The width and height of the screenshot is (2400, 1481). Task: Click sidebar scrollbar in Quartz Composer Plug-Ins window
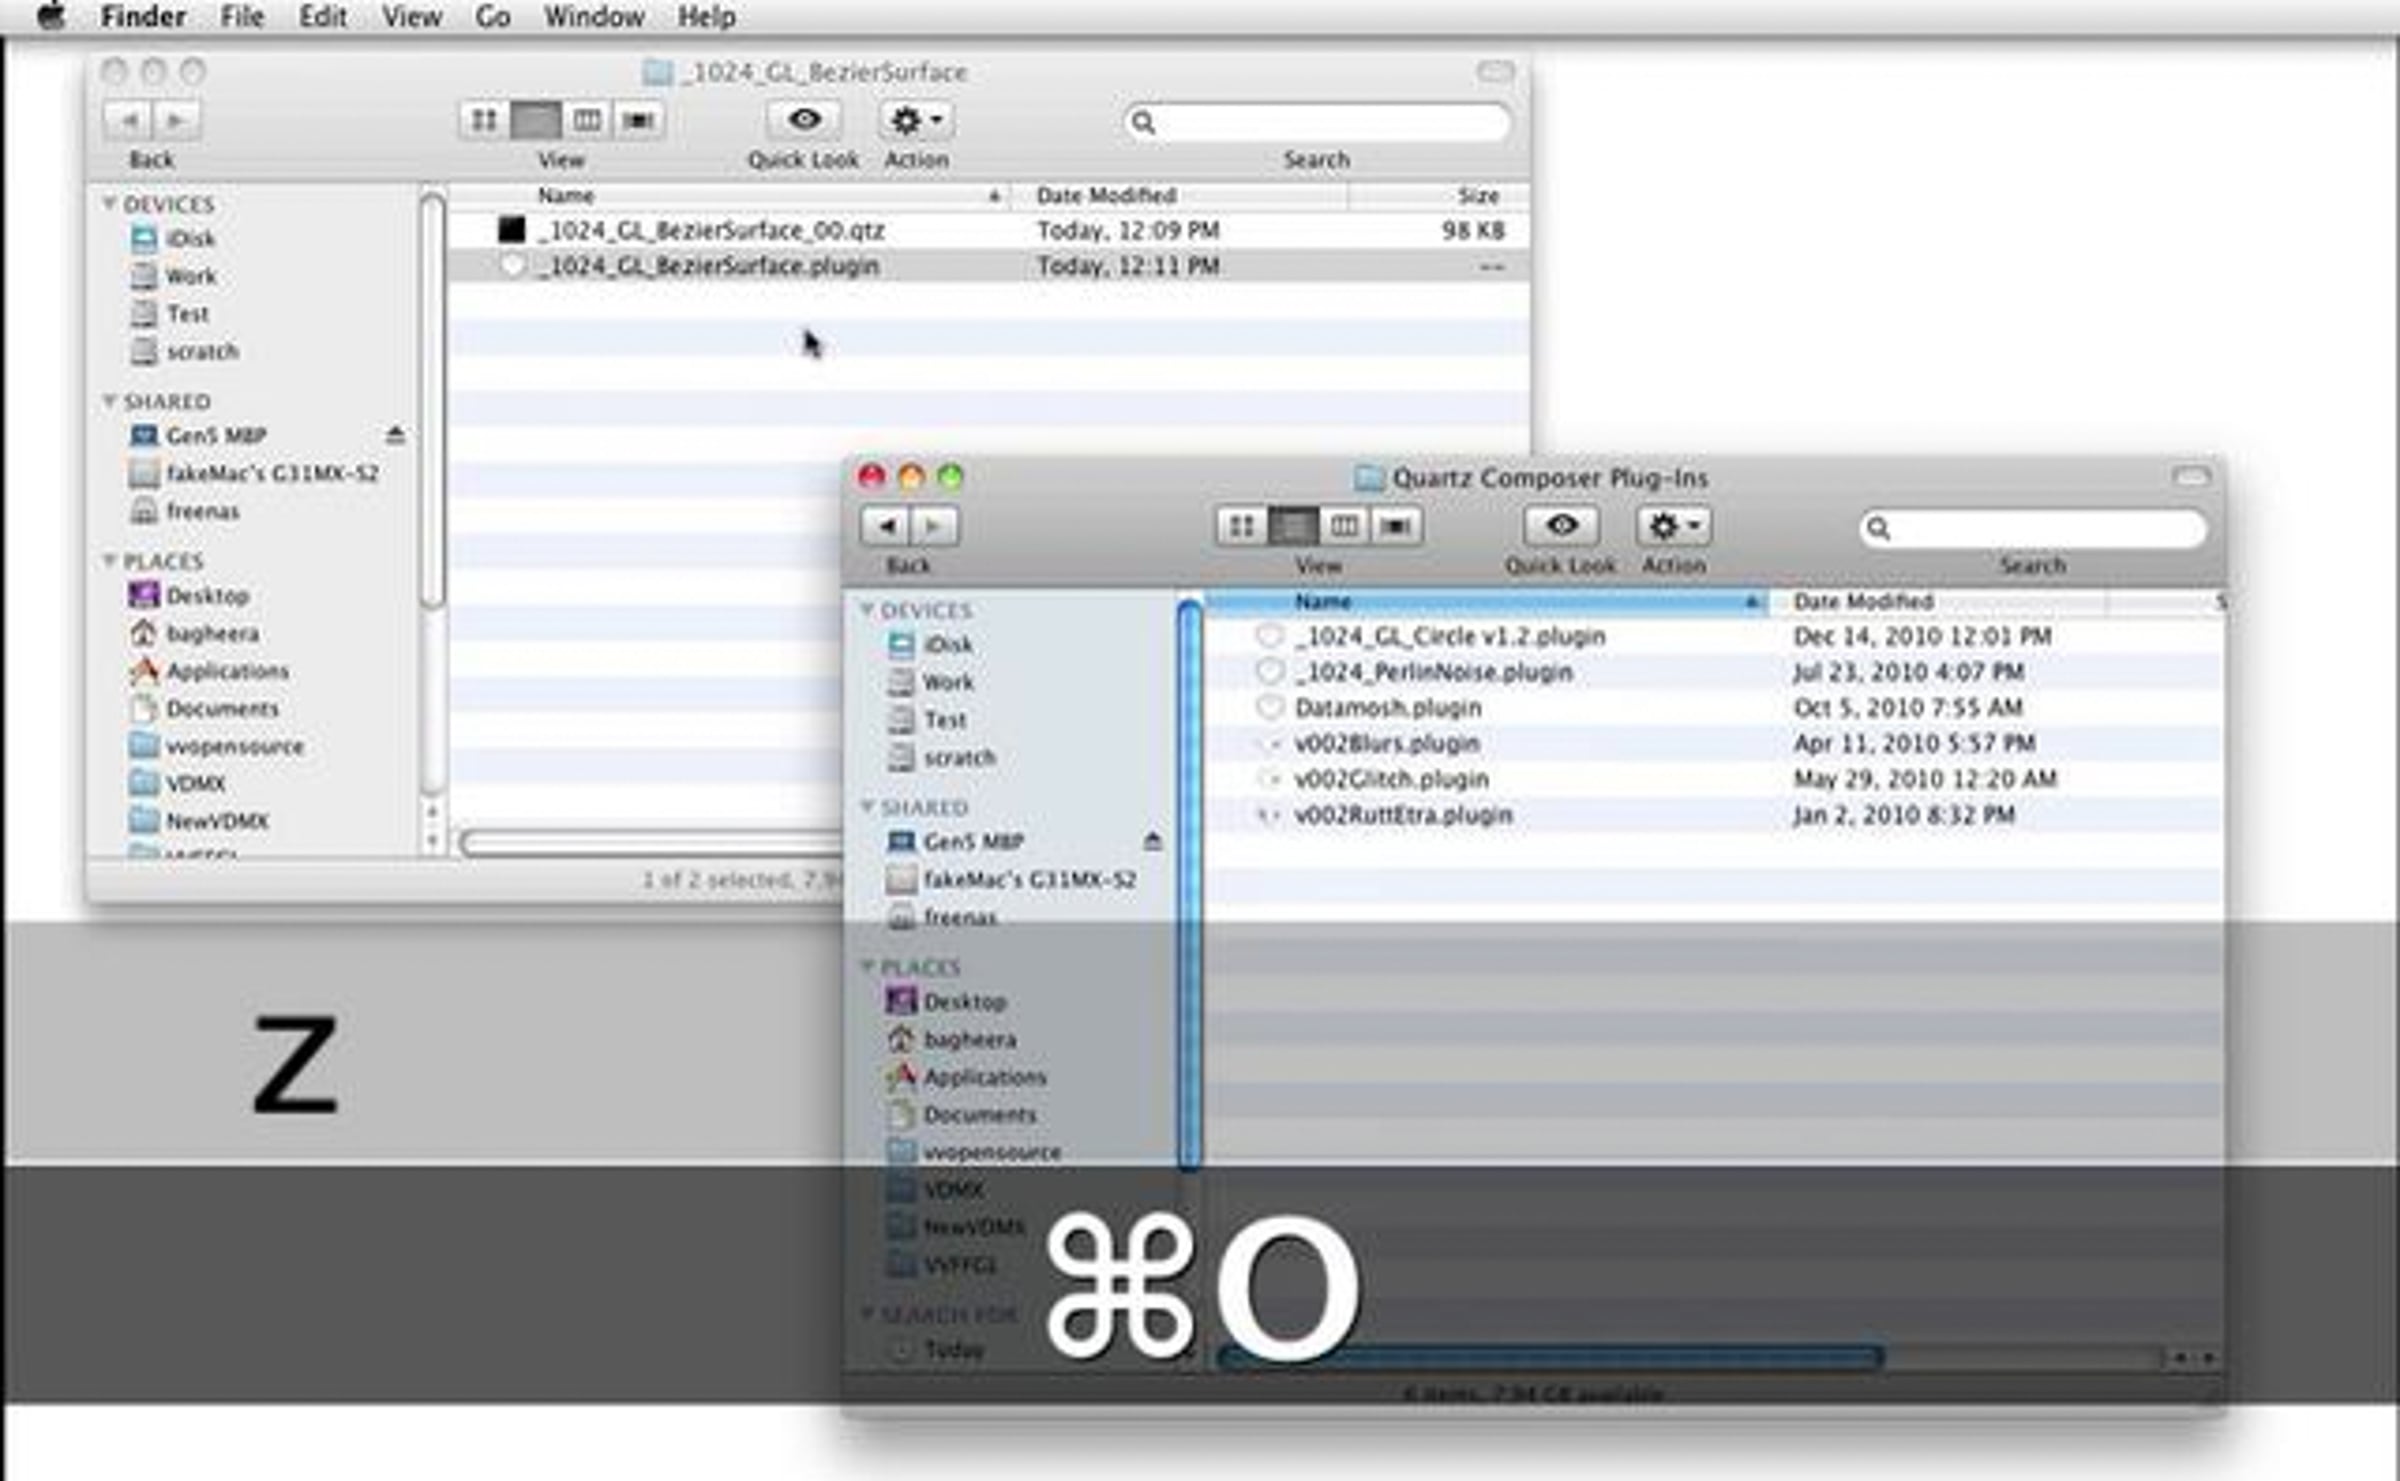[1189, 885]
